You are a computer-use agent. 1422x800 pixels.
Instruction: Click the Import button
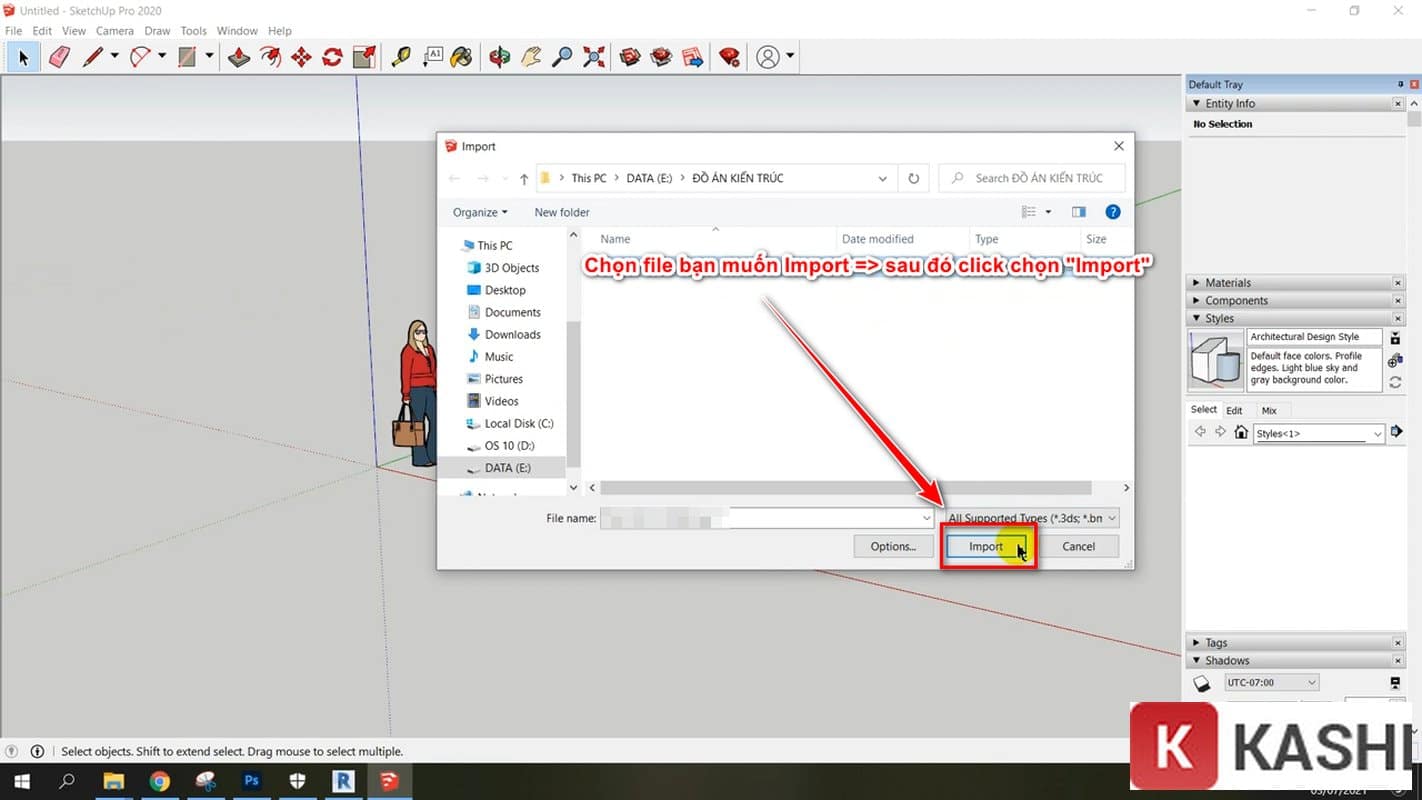986,547
